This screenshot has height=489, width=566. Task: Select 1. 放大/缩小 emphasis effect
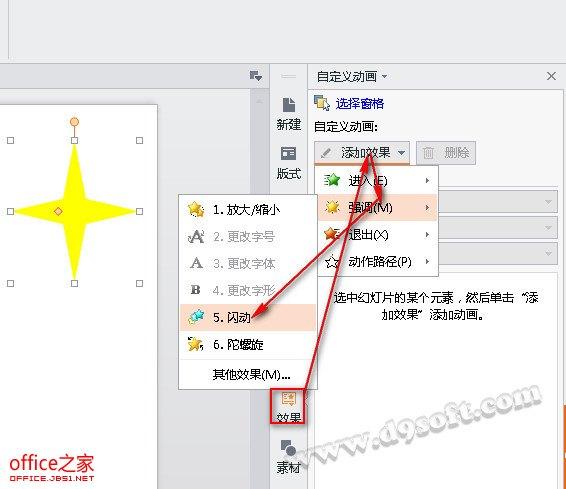click(248, 209)
